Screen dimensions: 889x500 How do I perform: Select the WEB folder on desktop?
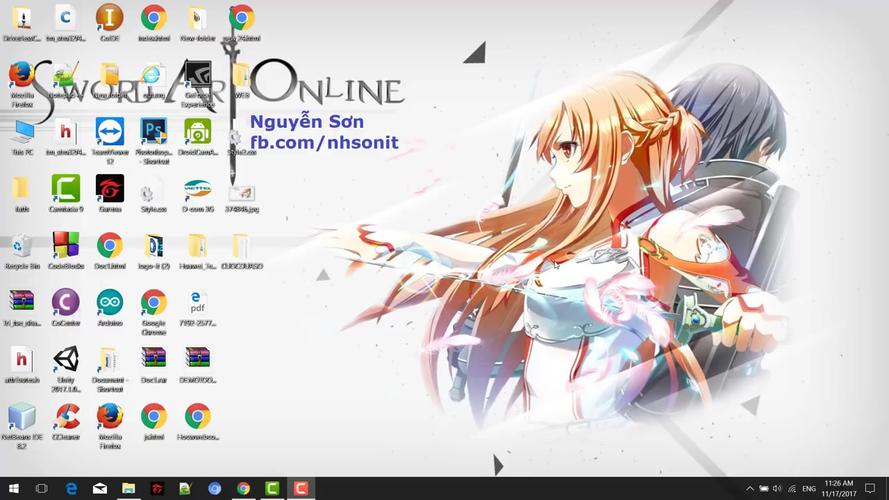240,75
